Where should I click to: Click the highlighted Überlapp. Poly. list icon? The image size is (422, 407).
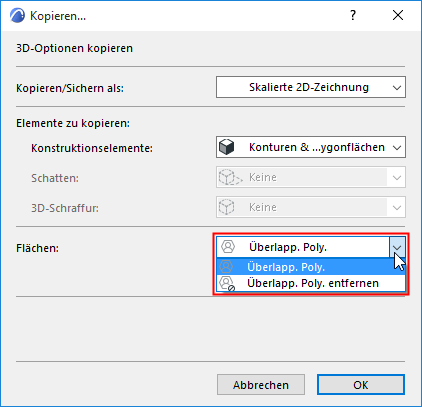tap(226, 267)
